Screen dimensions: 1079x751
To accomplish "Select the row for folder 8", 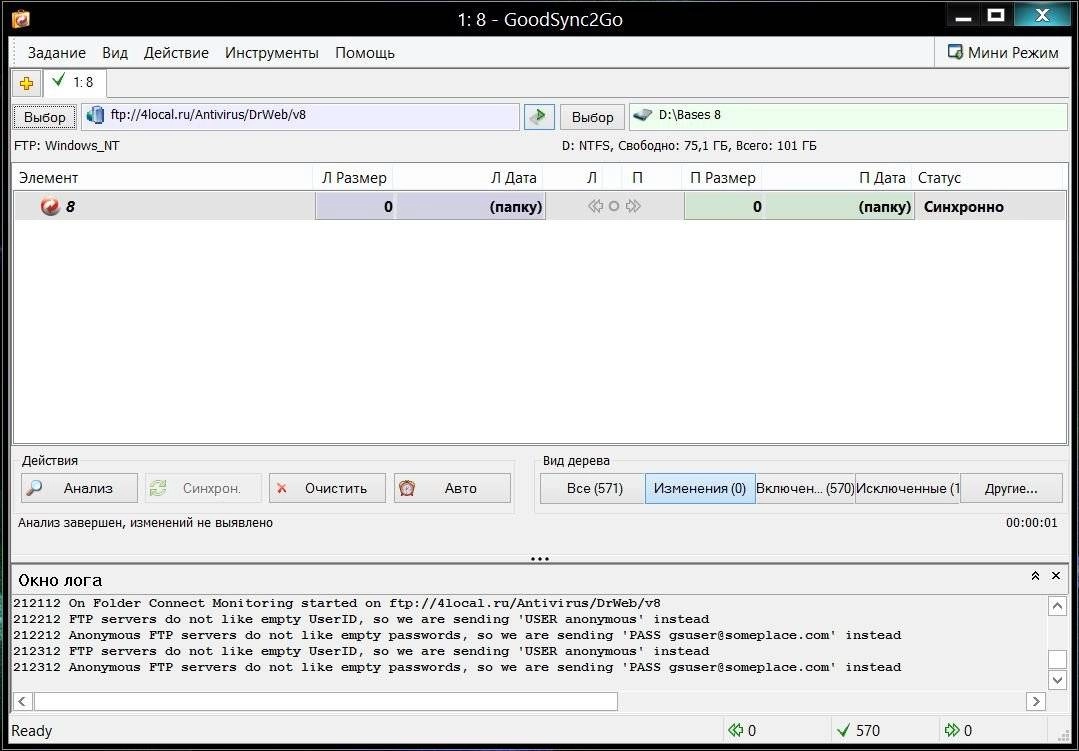I will (540, 207).
